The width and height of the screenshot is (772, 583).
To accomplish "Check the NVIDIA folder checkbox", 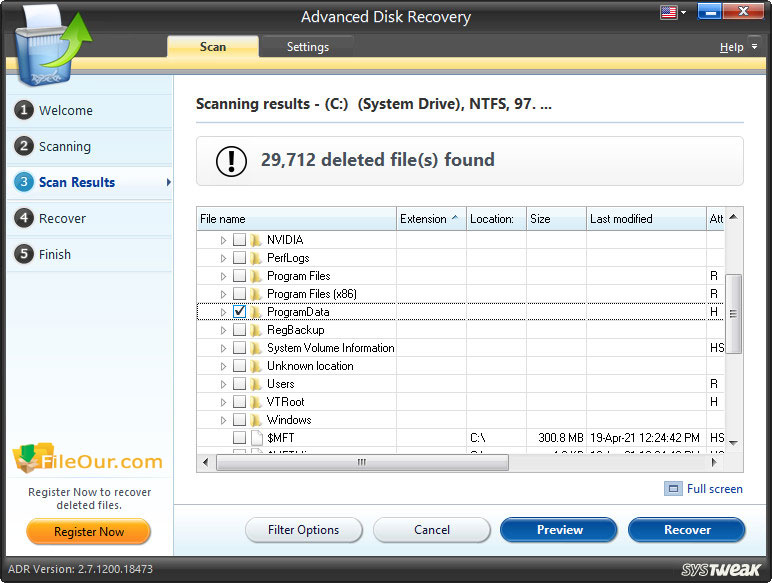I will pyautogui.click(x=239, y=240).
